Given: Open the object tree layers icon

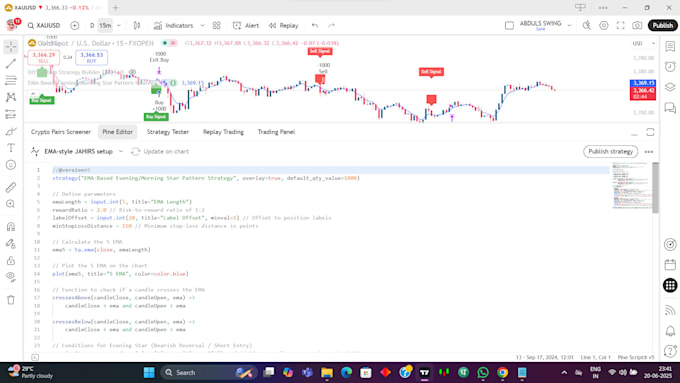Looking at the screenshot, I should pos(670,87).
